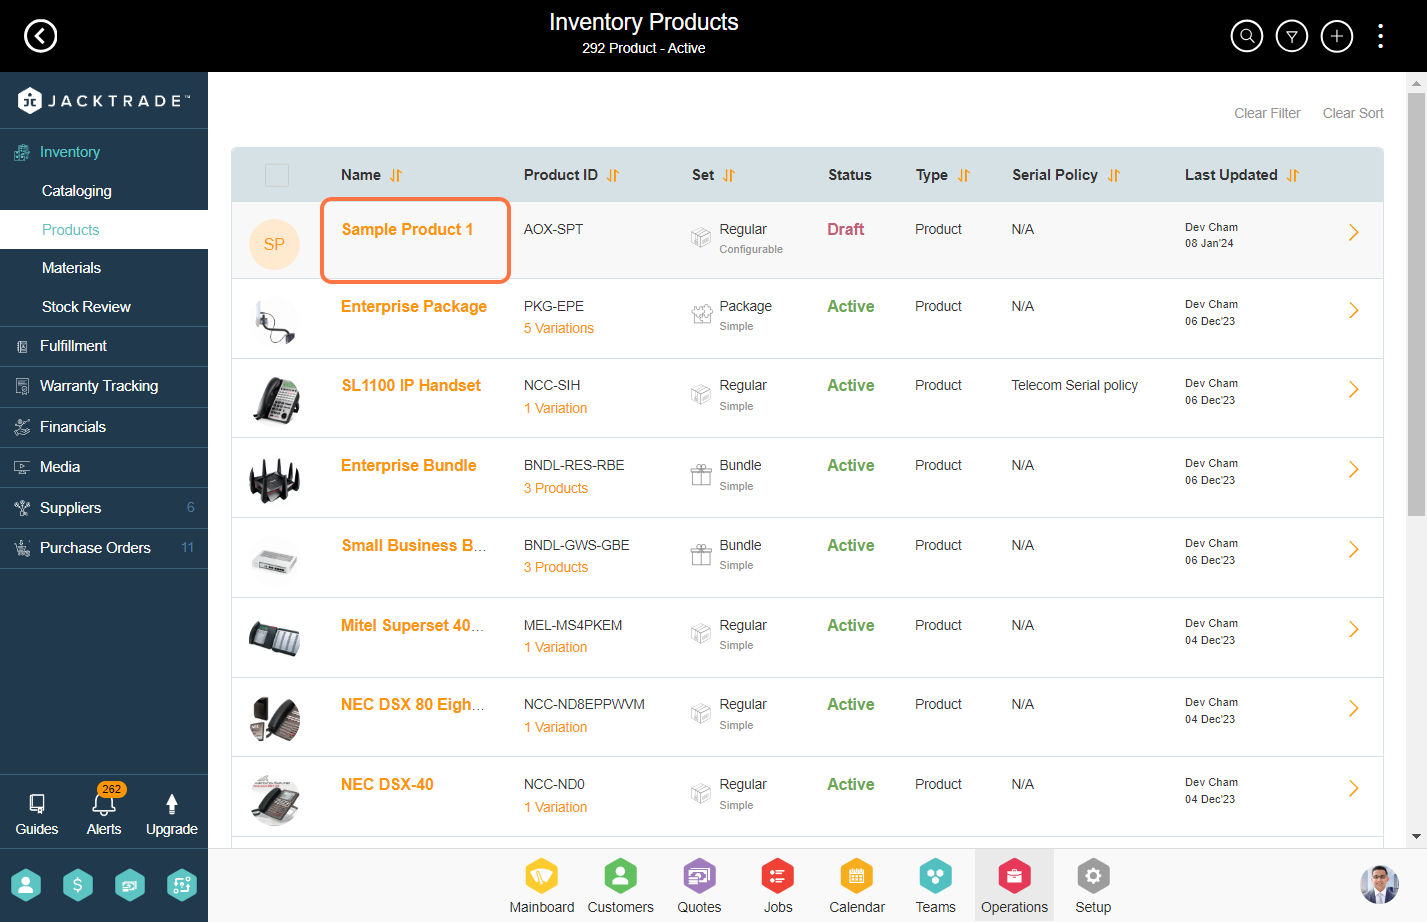Click Clear Filter
The image size is (1427, 922).
coord(1267,113)
